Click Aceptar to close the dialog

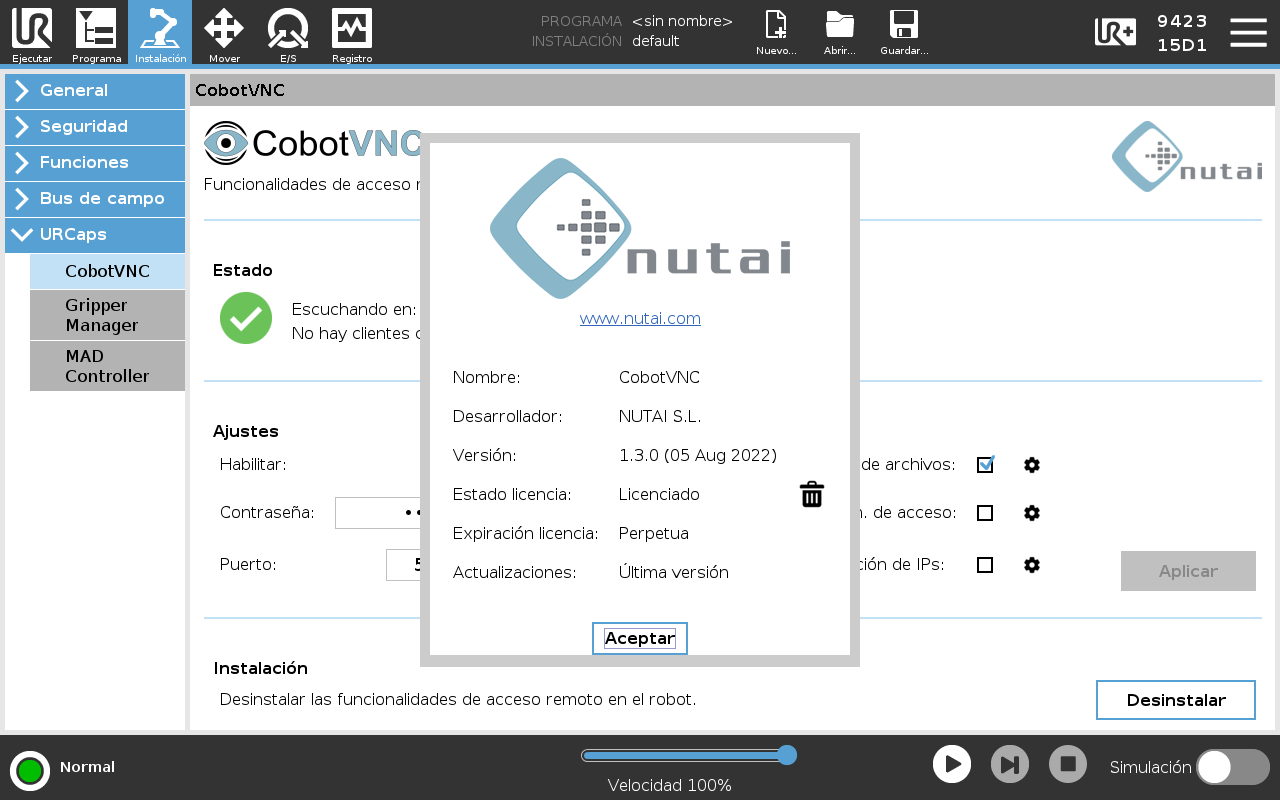640,638
